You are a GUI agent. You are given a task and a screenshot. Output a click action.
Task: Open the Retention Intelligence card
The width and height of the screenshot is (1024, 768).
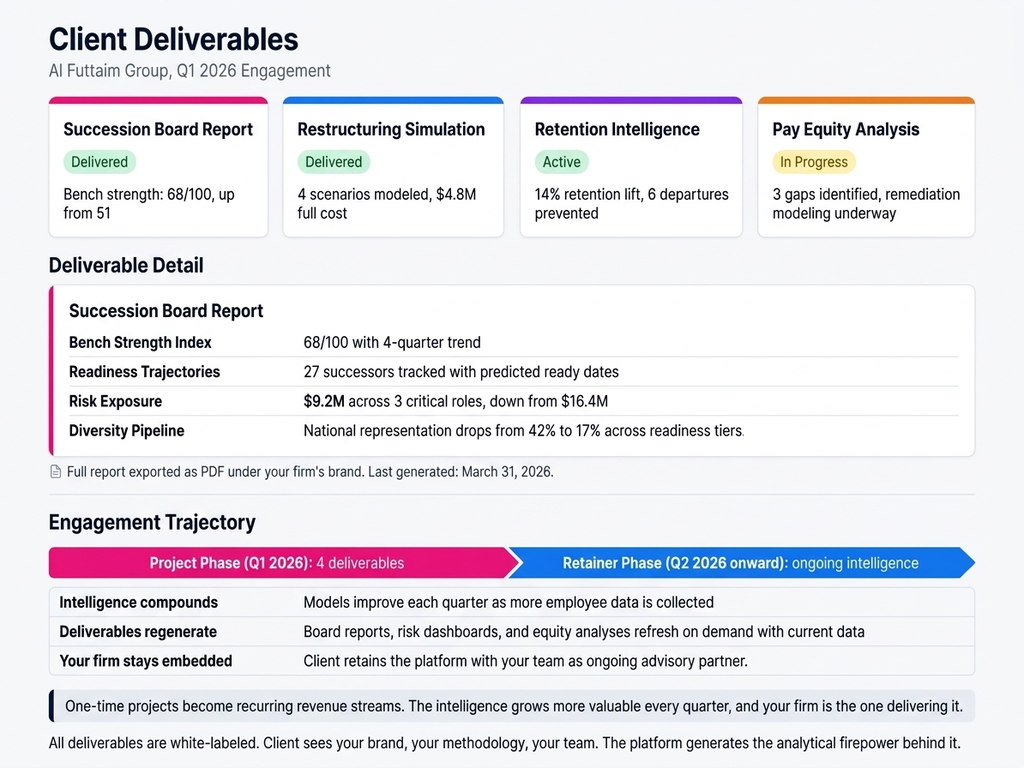(630, 168)
